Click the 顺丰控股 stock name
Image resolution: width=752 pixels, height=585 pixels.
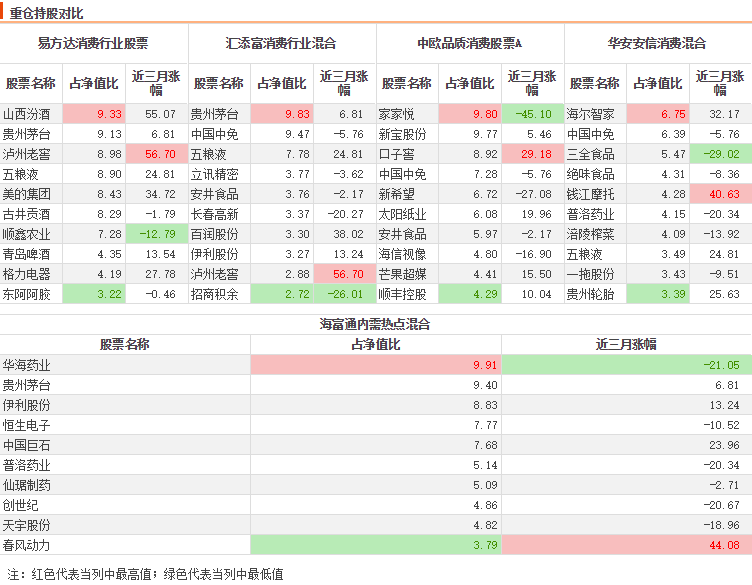[402, 294]
